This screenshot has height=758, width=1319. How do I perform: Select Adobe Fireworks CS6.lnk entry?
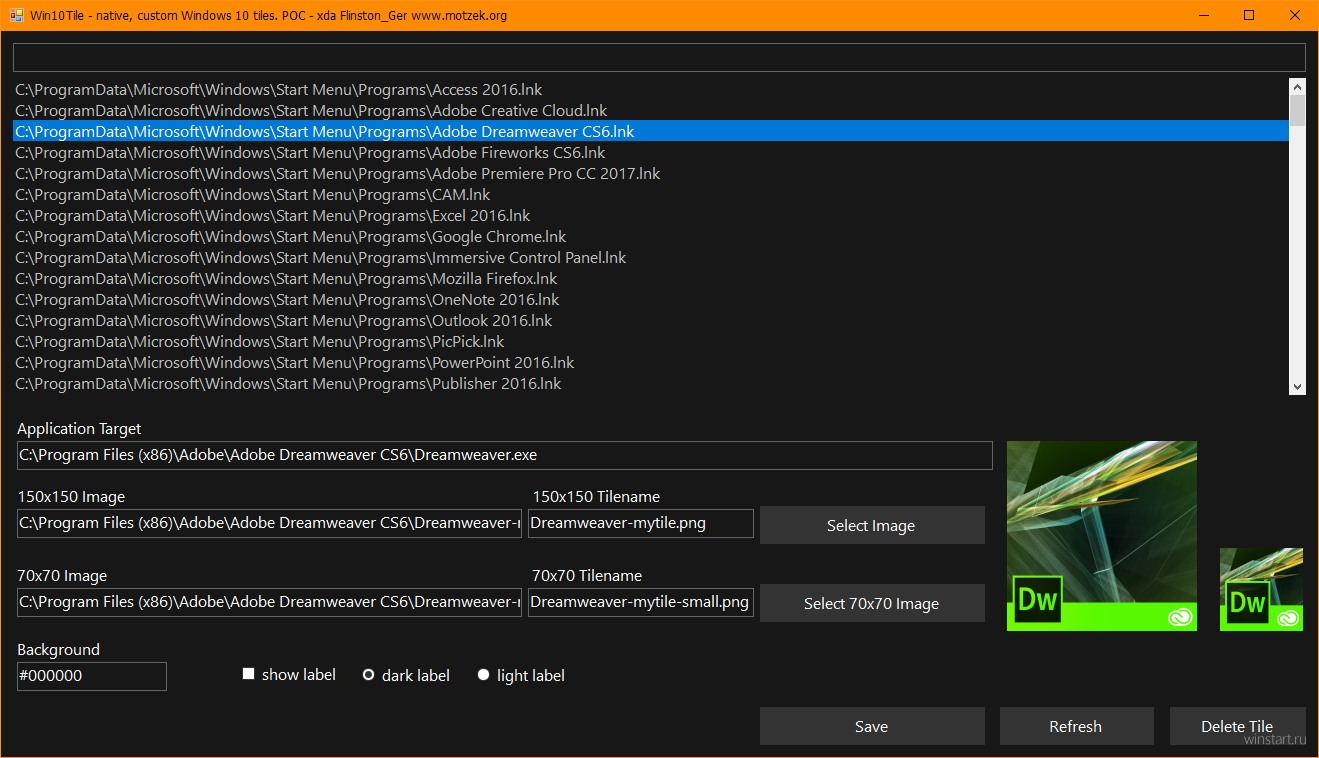tap(310, 153)
